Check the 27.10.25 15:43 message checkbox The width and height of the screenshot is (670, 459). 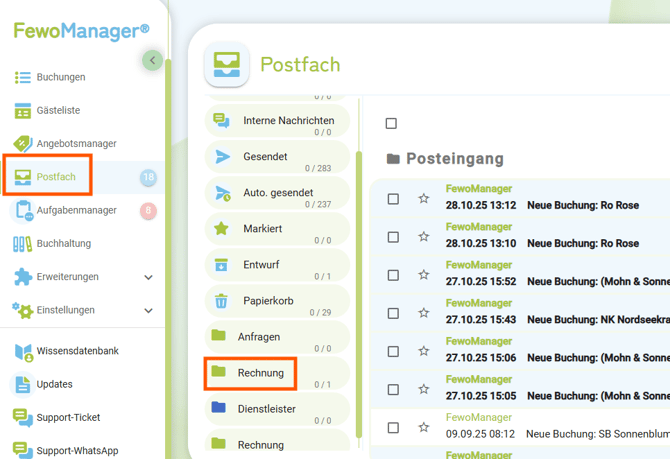point(393,314)
